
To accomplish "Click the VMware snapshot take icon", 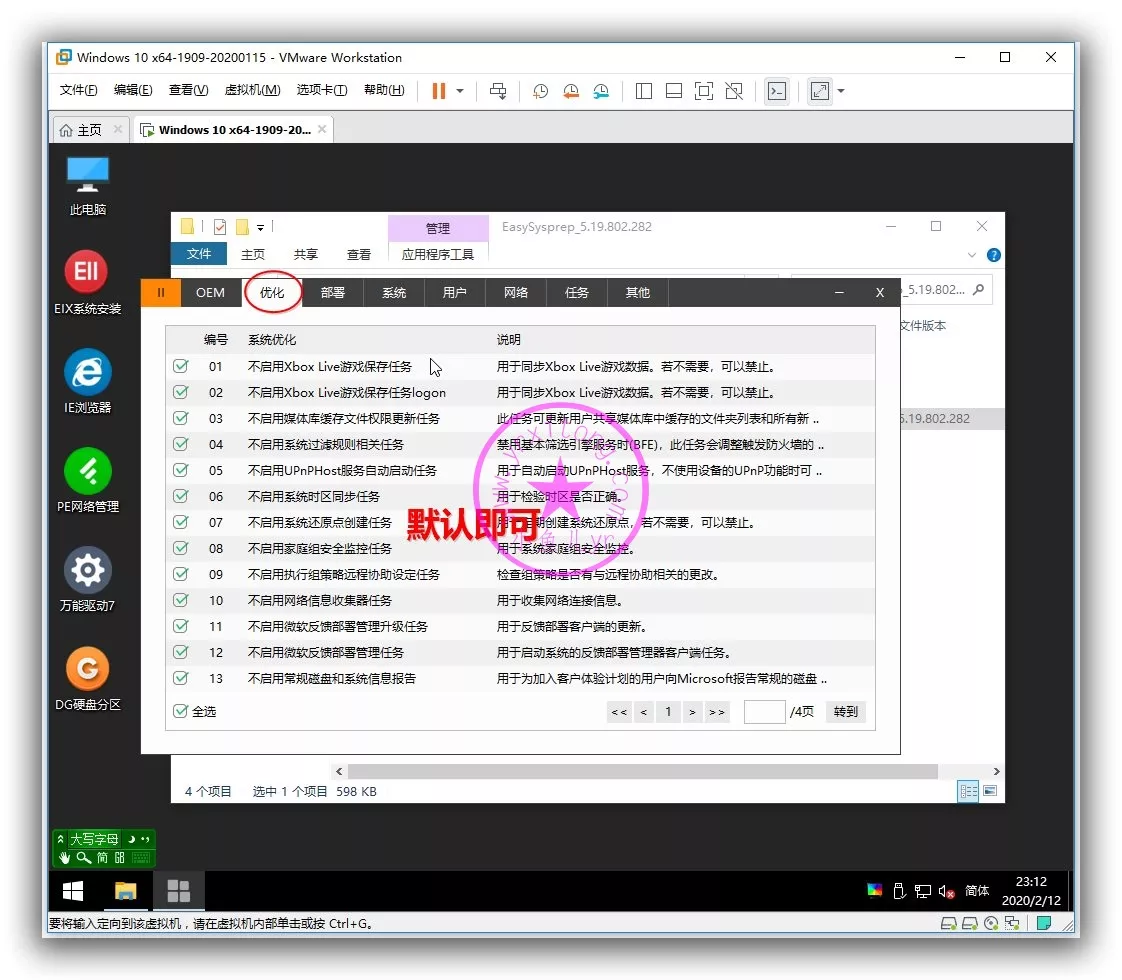I will (x=540, y=91).
